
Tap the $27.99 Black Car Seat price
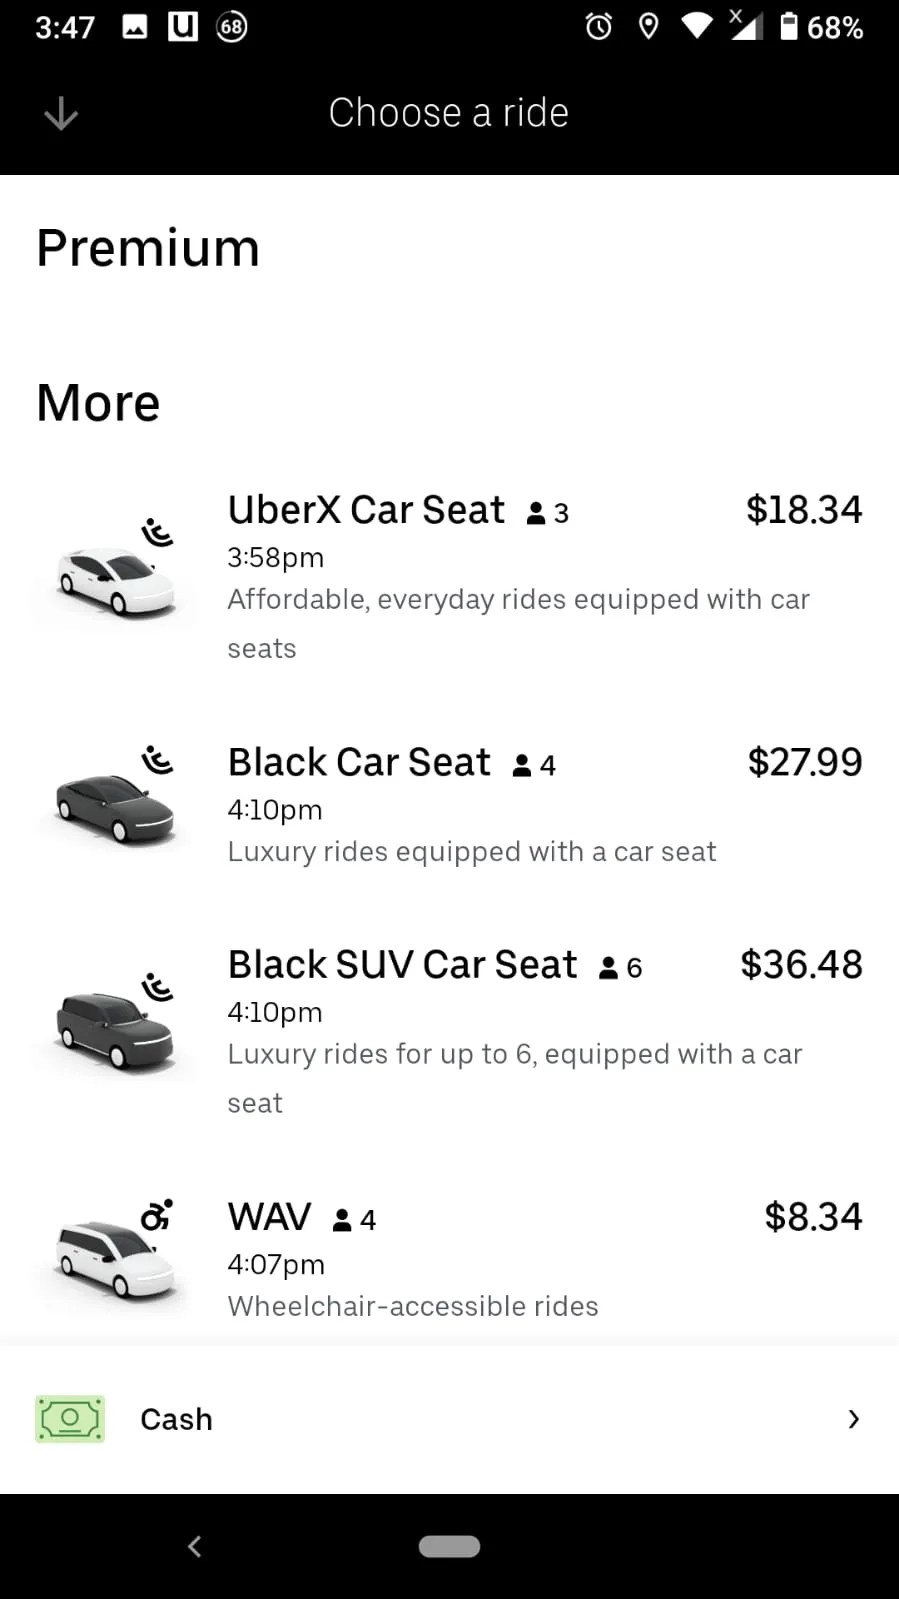coord(804,762)
